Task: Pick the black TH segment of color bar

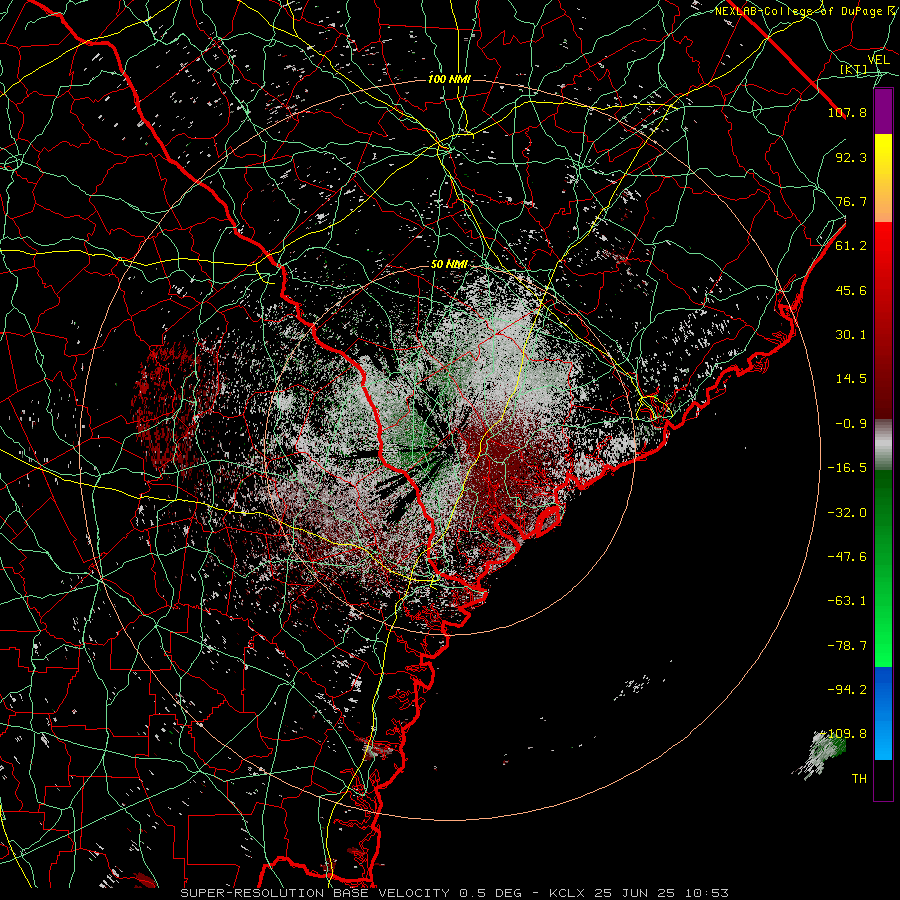Action: 883,779
